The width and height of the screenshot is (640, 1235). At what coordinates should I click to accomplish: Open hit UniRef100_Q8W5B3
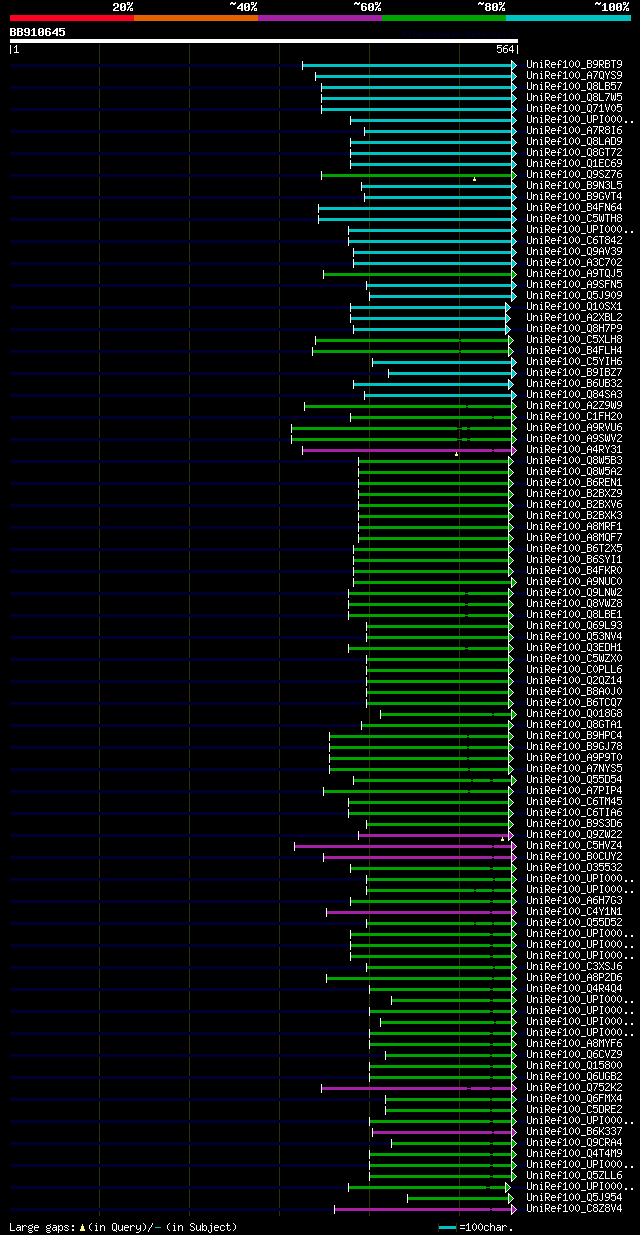click(x=574, y=461)
